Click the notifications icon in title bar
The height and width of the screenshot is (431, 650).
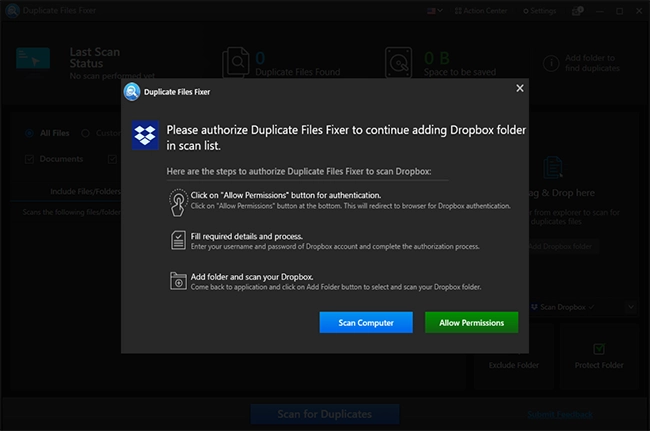[577, 11]
